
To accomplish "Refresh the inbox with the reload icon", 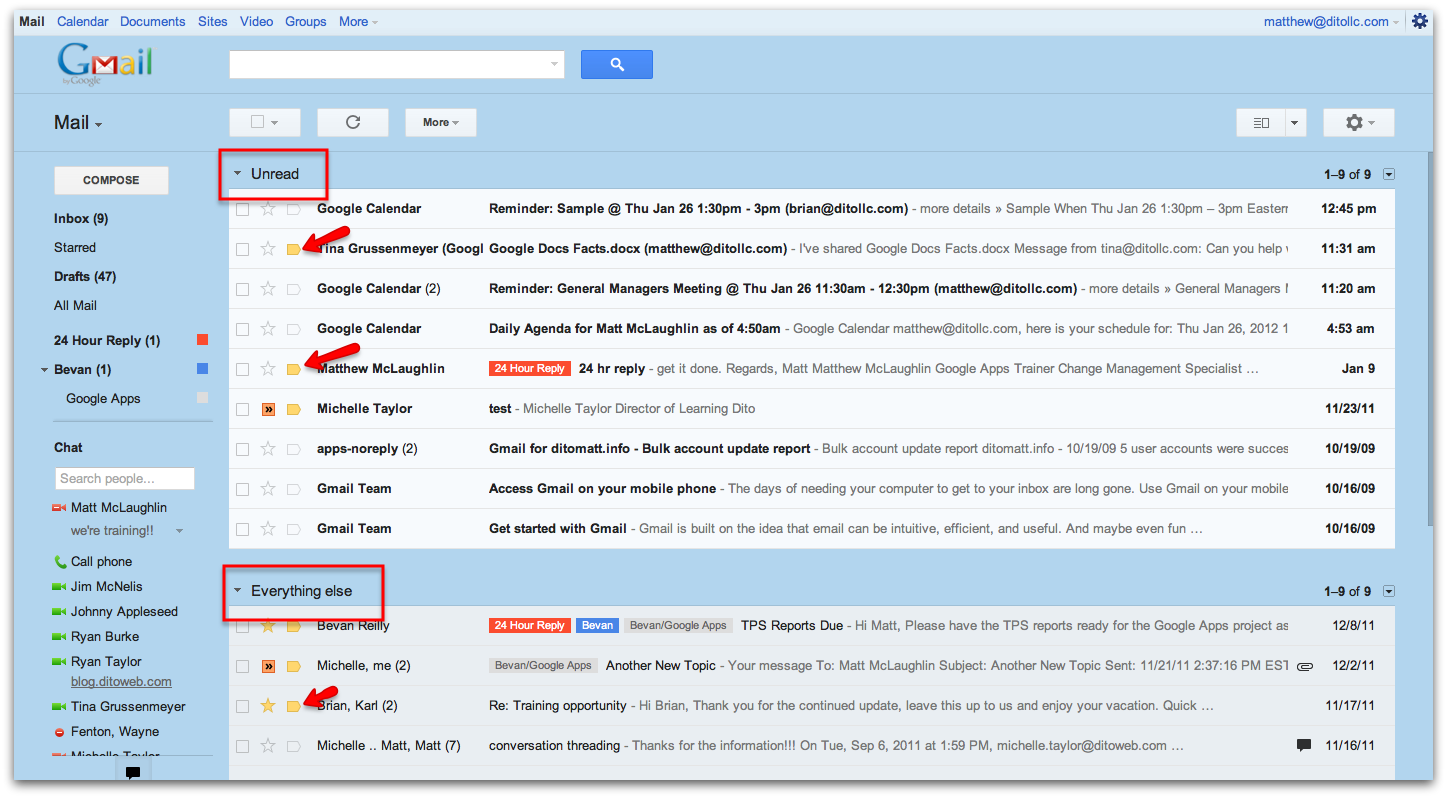I will click(352, 122).
